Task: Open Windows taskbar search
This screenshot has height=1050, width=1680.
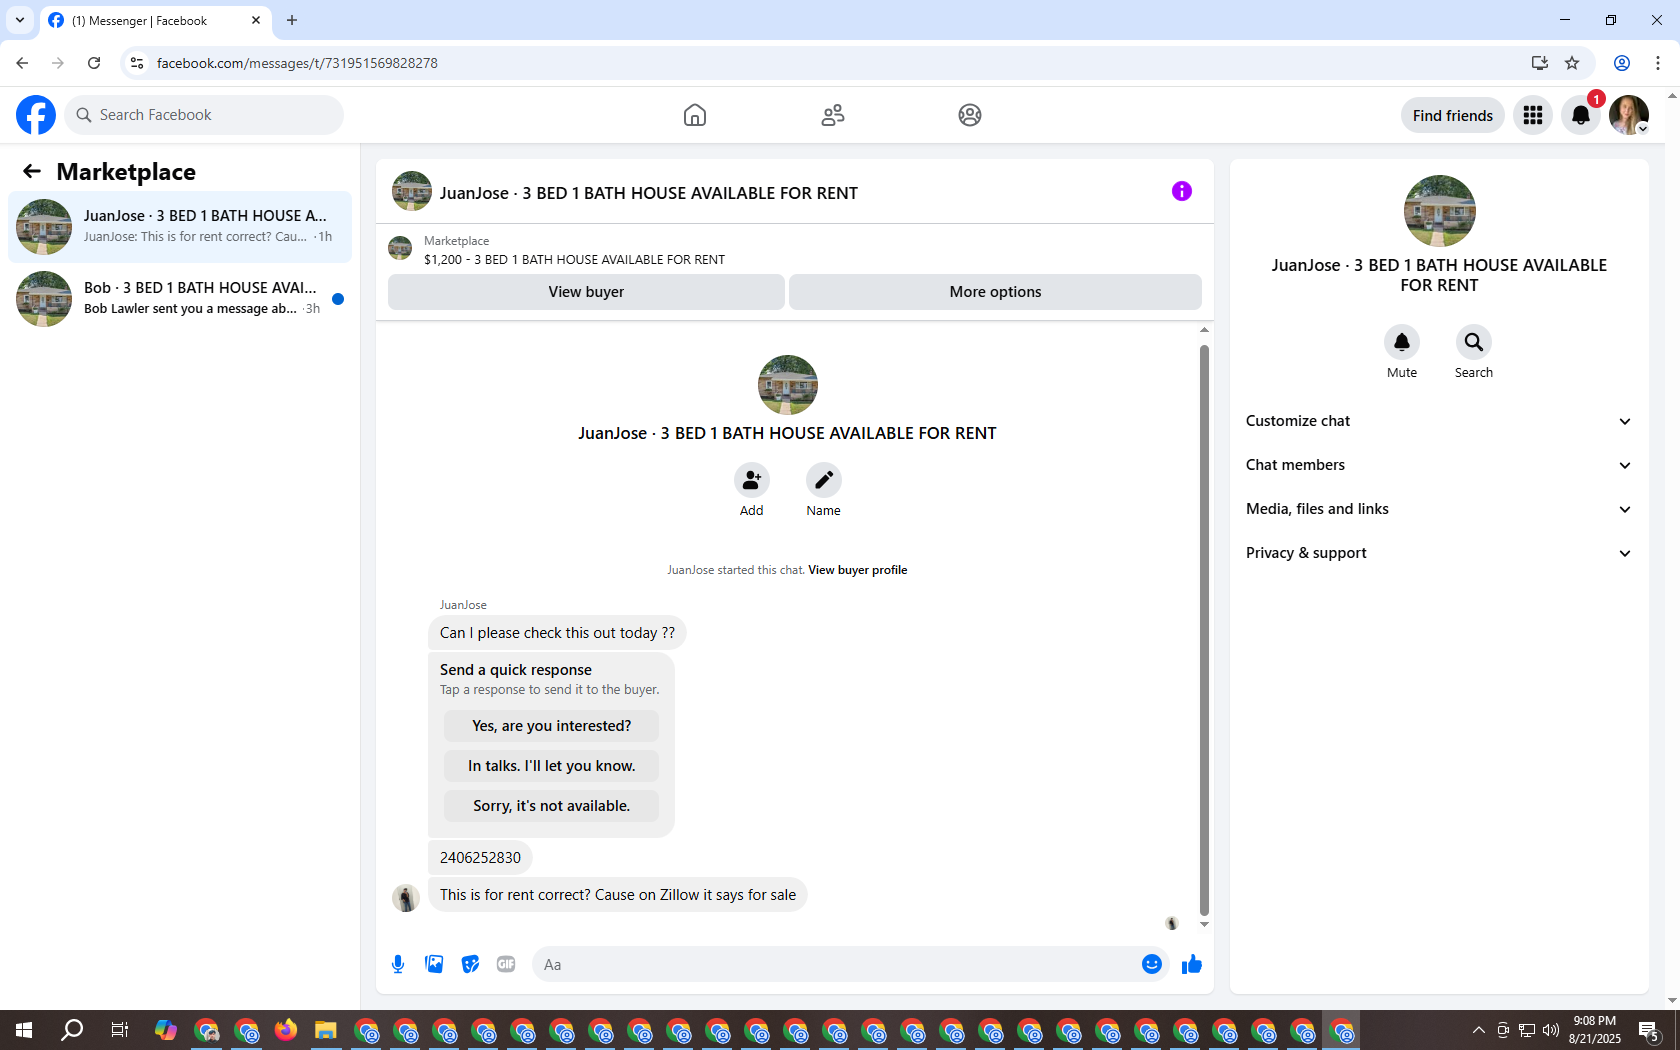Action: [x=72, y=1030]
